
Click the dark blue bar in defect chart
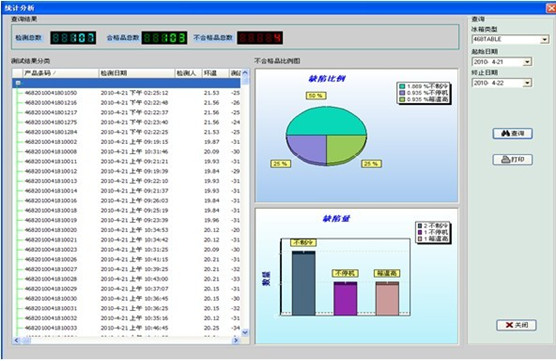(304, 283)
